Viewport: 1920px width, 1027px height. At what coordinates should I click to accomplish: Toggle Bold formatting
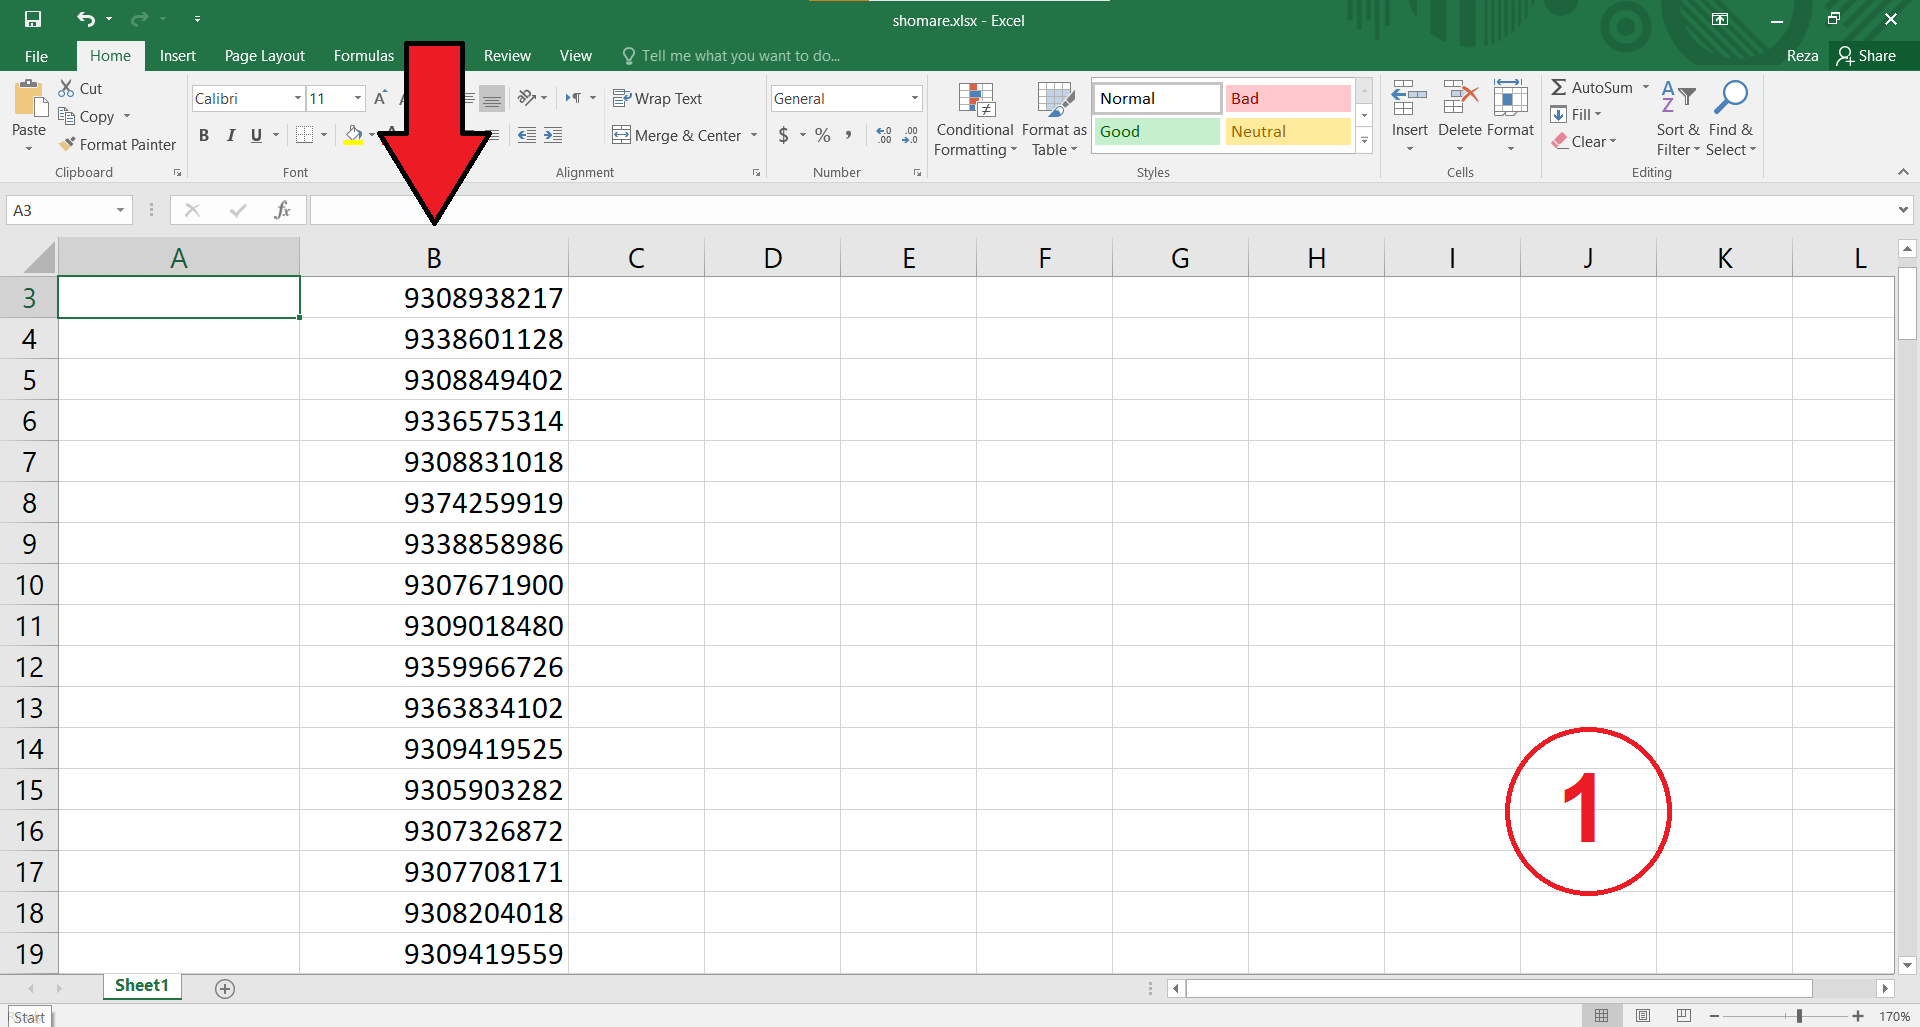click(x=204, y=135)
